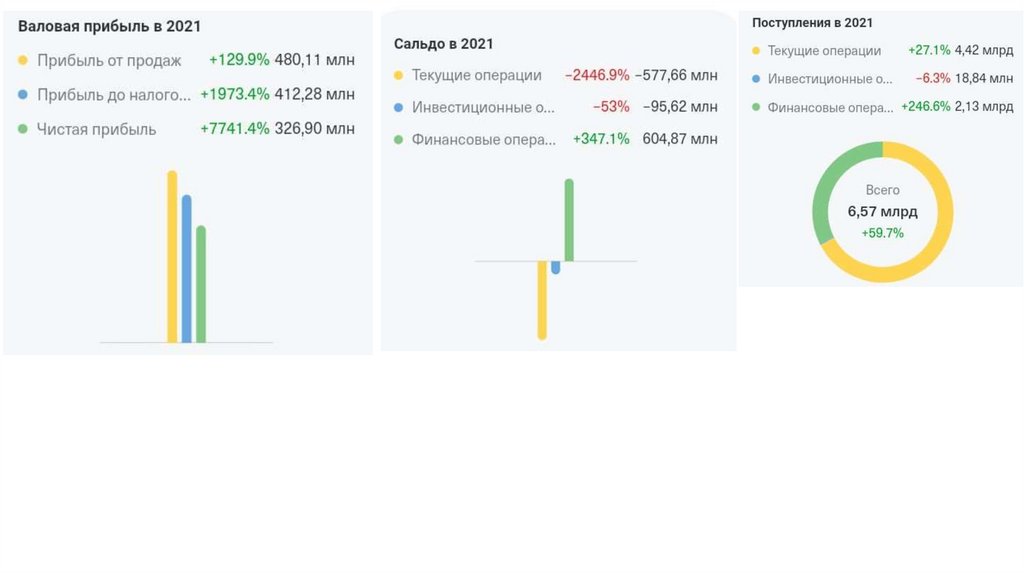Image resolution: width=1024 pixels, height=574 pixels.
Task: Click the 18,84 млрд investment value
Action: pos(984,78)
